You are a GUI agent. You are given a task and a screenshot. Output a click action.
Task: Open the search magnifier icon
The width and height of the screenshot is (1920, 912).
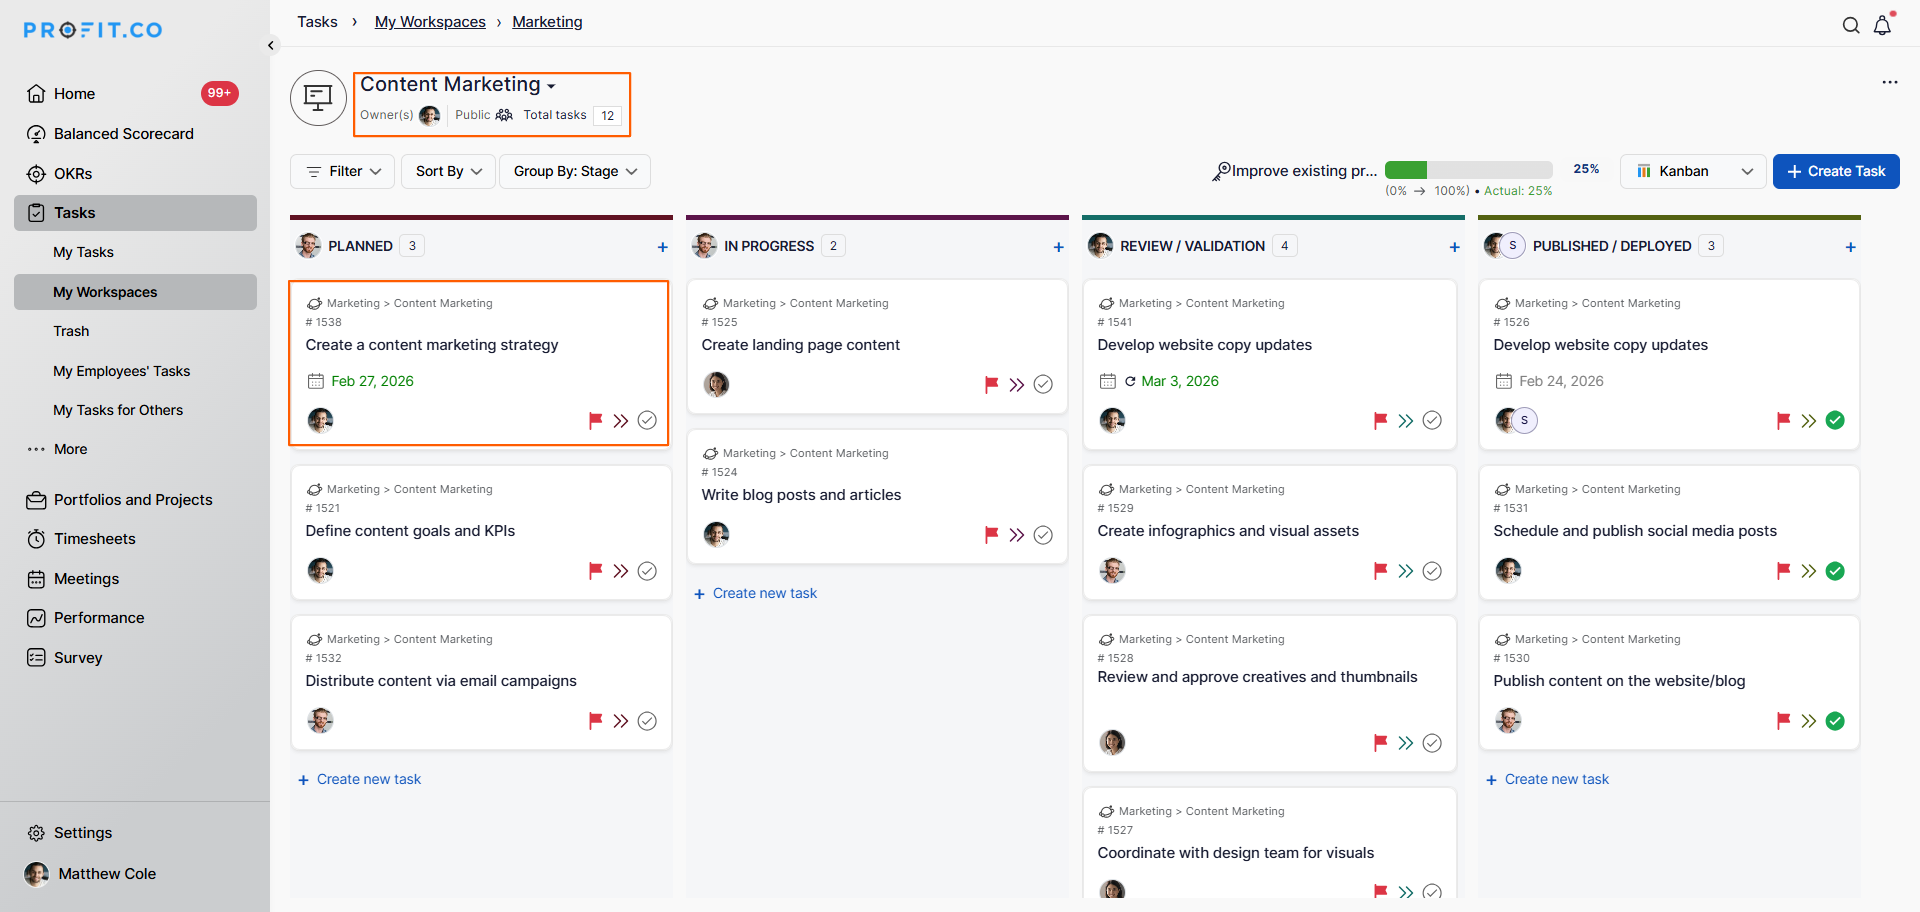click(1851, 26)
